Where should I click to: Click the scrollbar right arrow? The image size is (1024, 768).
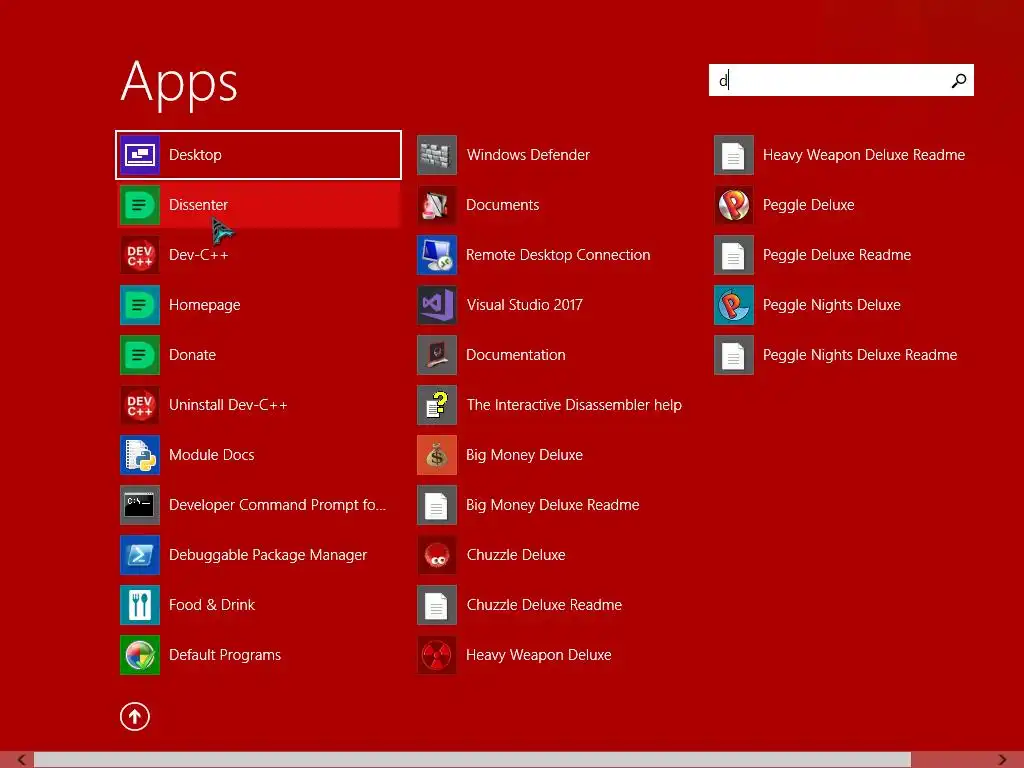[x=1002, y=760]
